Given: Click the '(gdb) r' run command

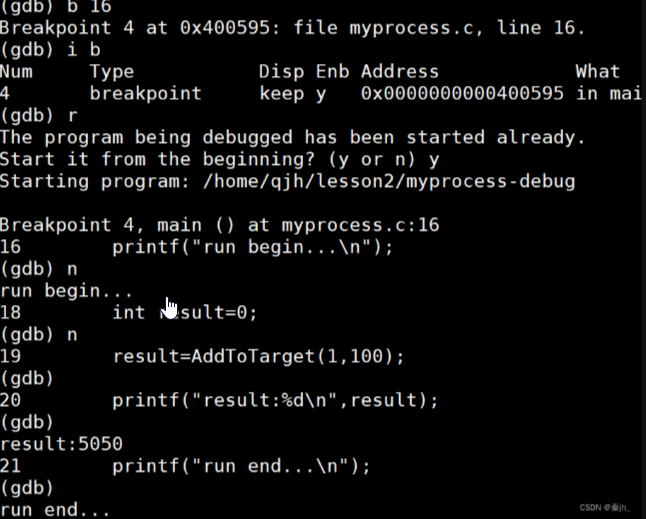Looking at the screenshot, I should tap(39, 115).
